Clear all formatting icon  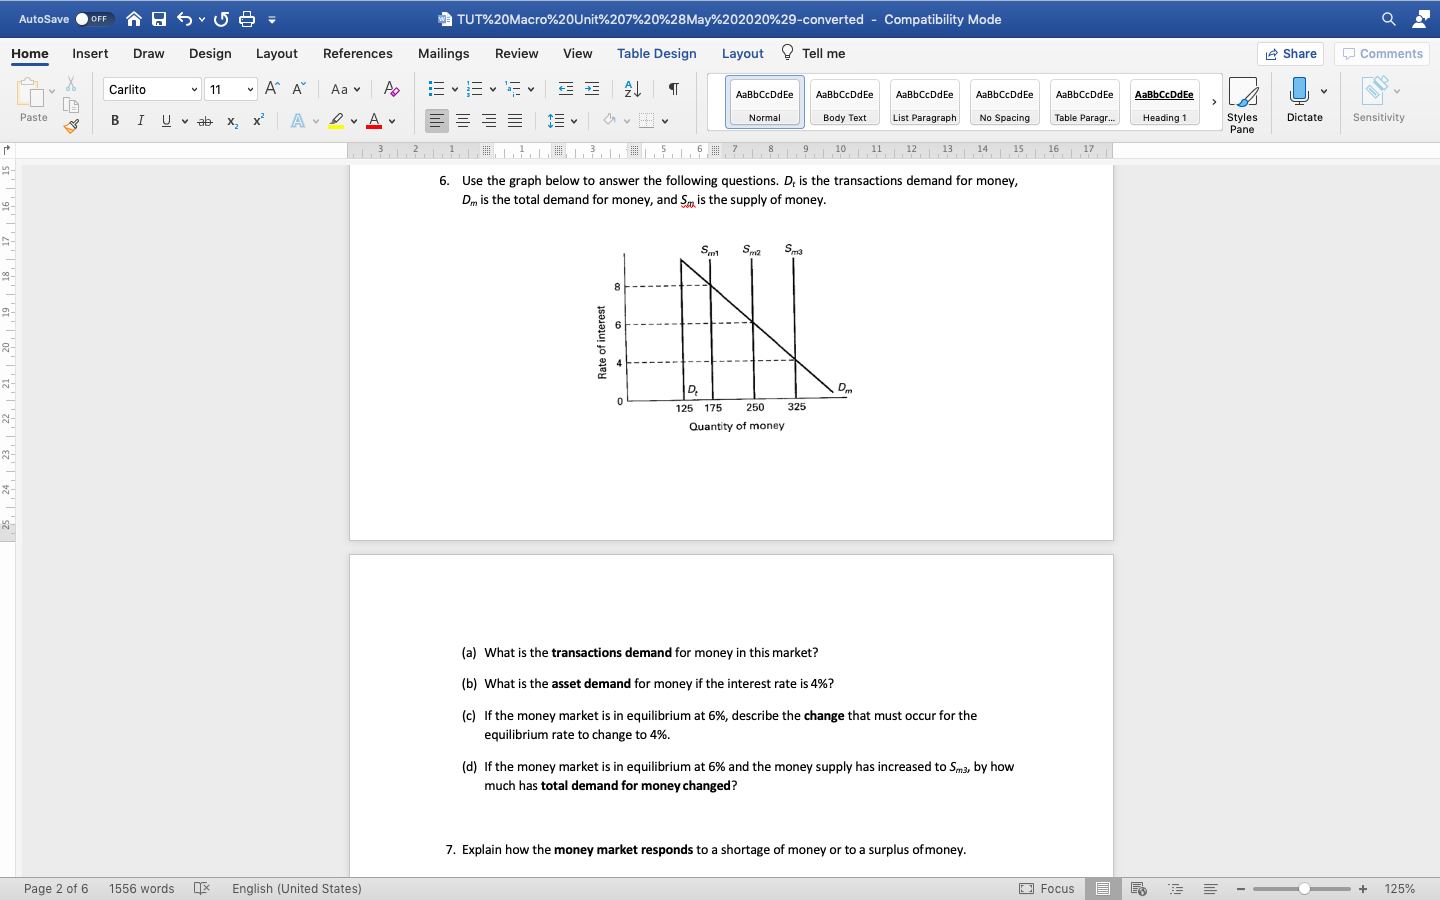392,89
